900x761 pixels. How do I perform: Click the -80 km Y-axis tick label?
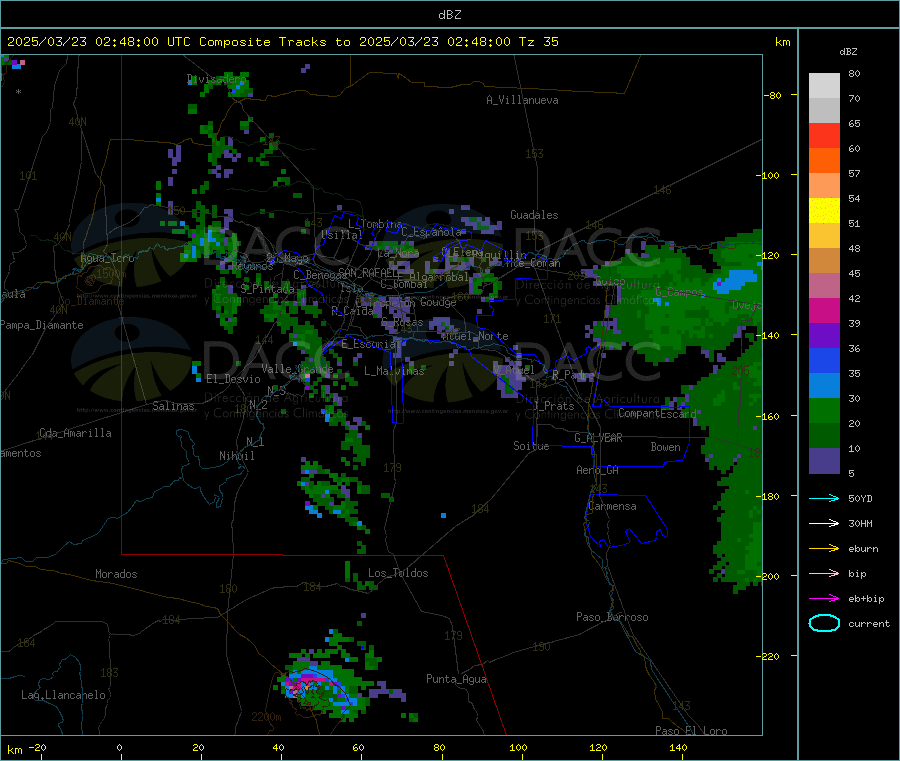773,96
